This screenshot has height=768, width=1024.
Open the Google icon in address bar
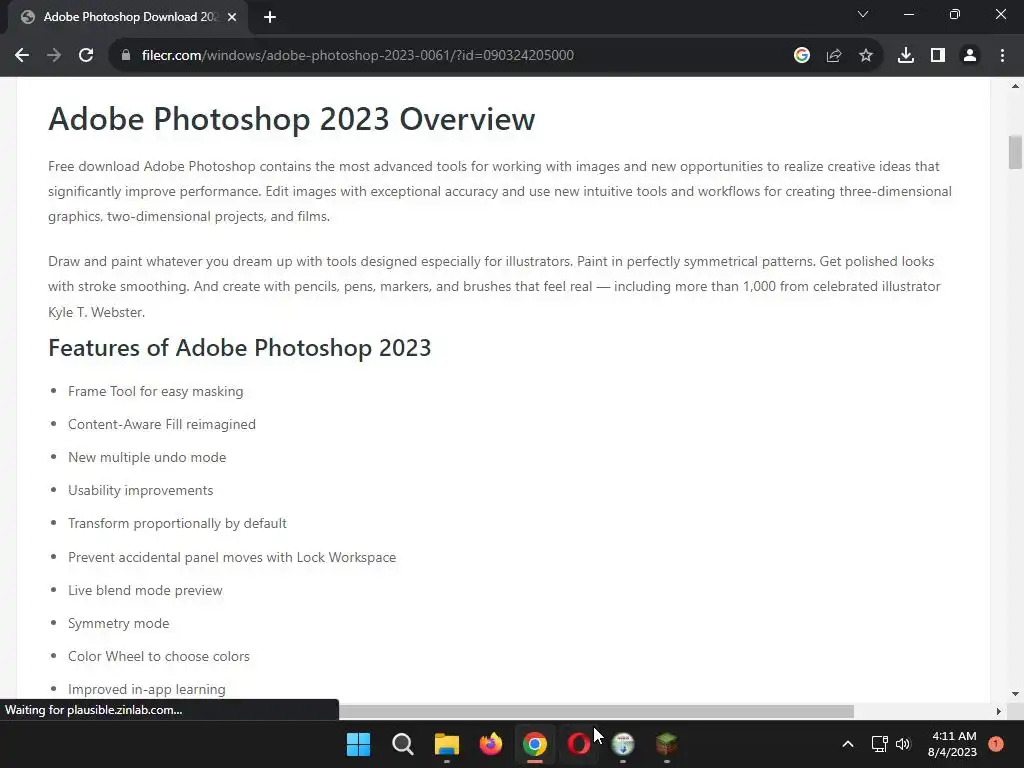(x=802, y=56)
